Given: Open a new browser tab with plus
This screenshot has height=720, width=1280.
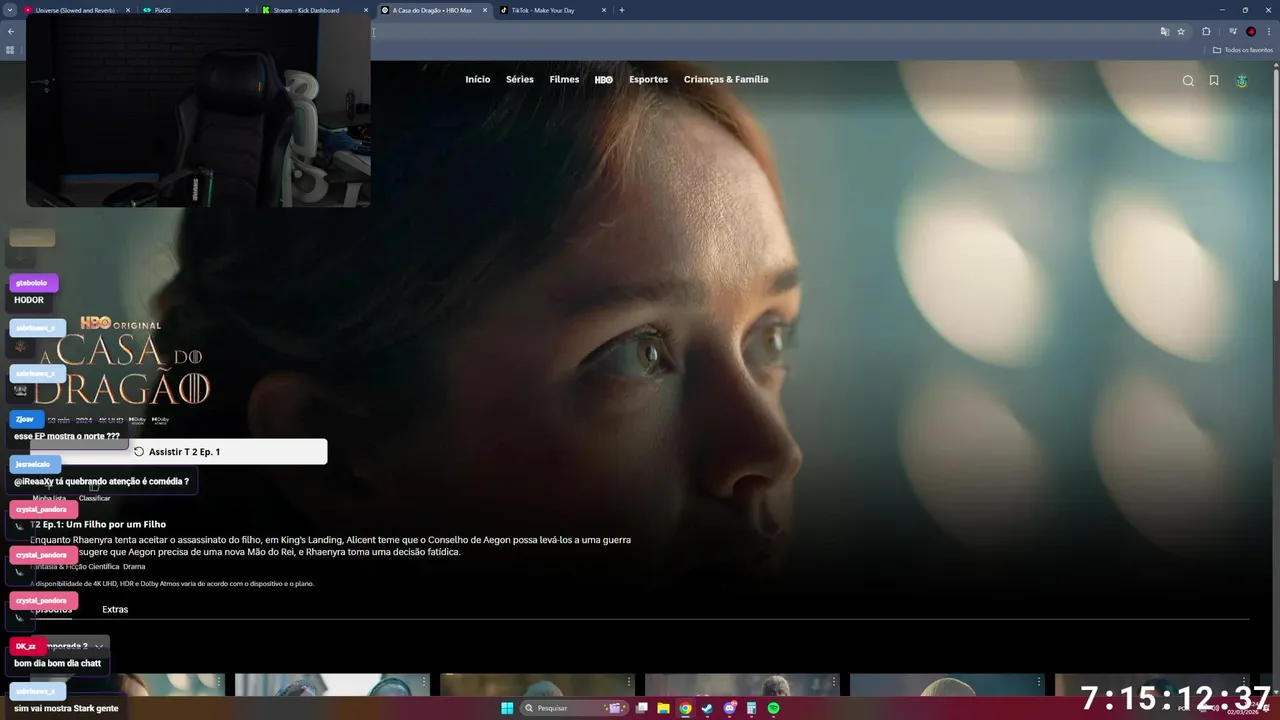Looking at the screenshot, I should tap(622, 10).
